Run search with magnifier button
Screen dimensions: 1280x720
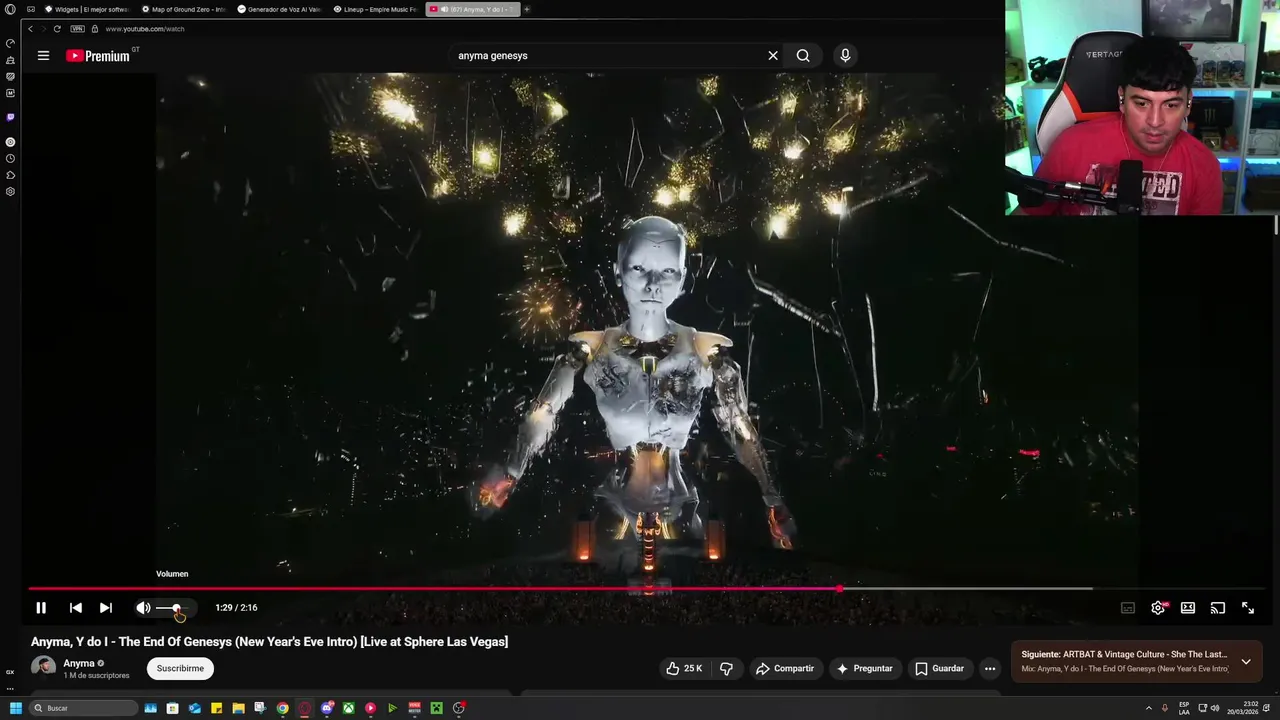[x=803, y=56]
